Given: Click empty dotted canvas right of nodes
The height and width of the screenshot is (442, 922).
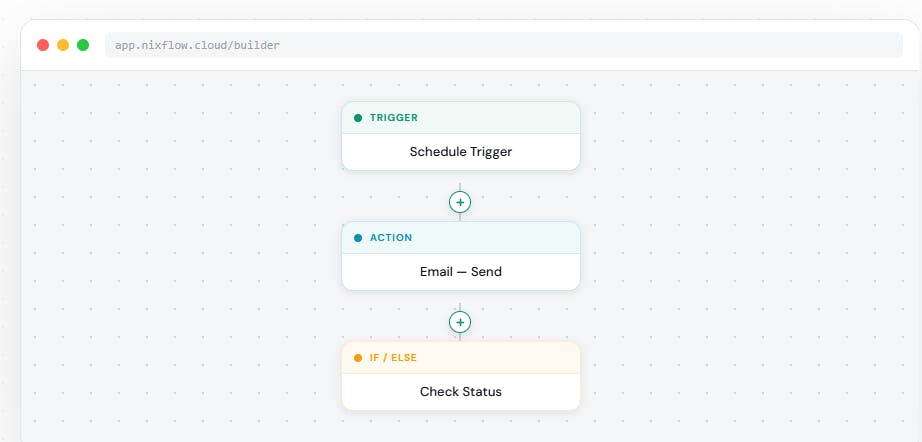Looking at the screenshot, I should (x=747, y=253).
